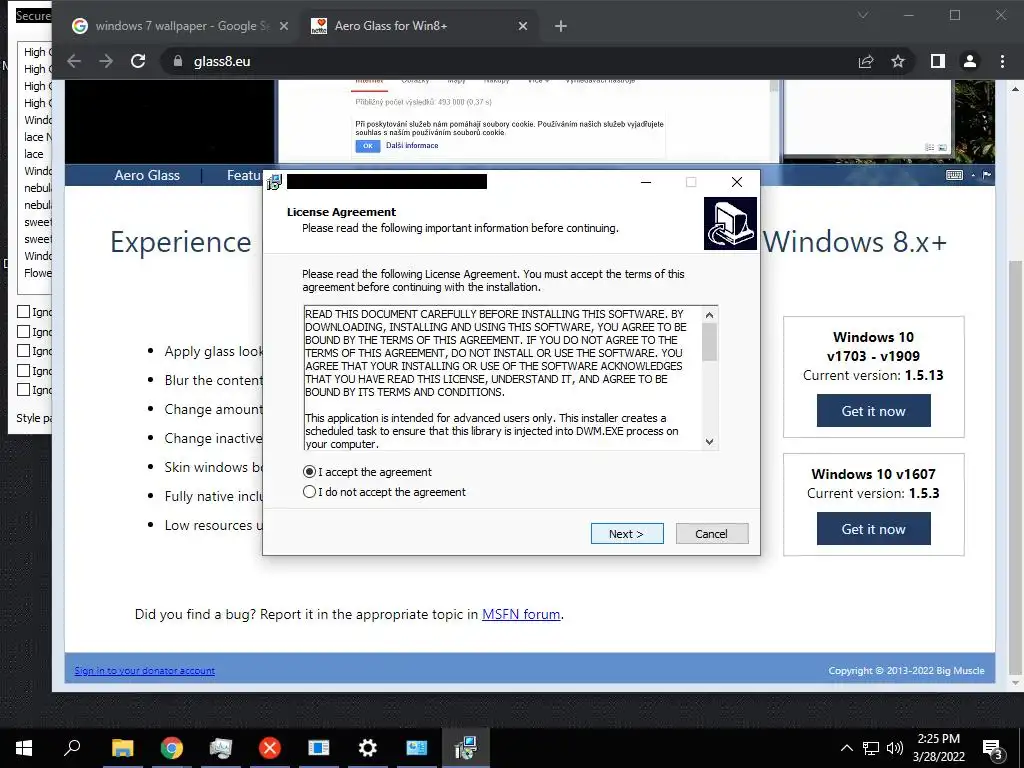Open taskbar search magnifier
Screen dimensions: 1024x768
click(x=72, y=747)
